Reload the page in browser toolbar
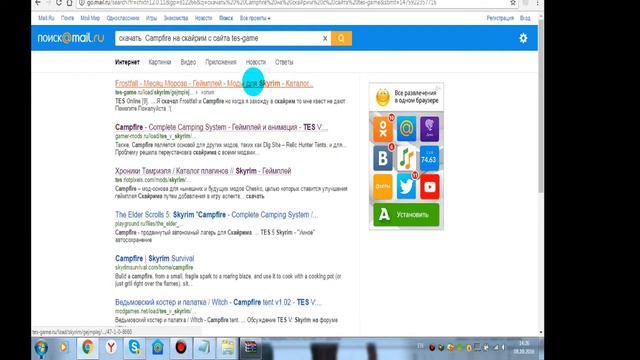 pos(59,3)
